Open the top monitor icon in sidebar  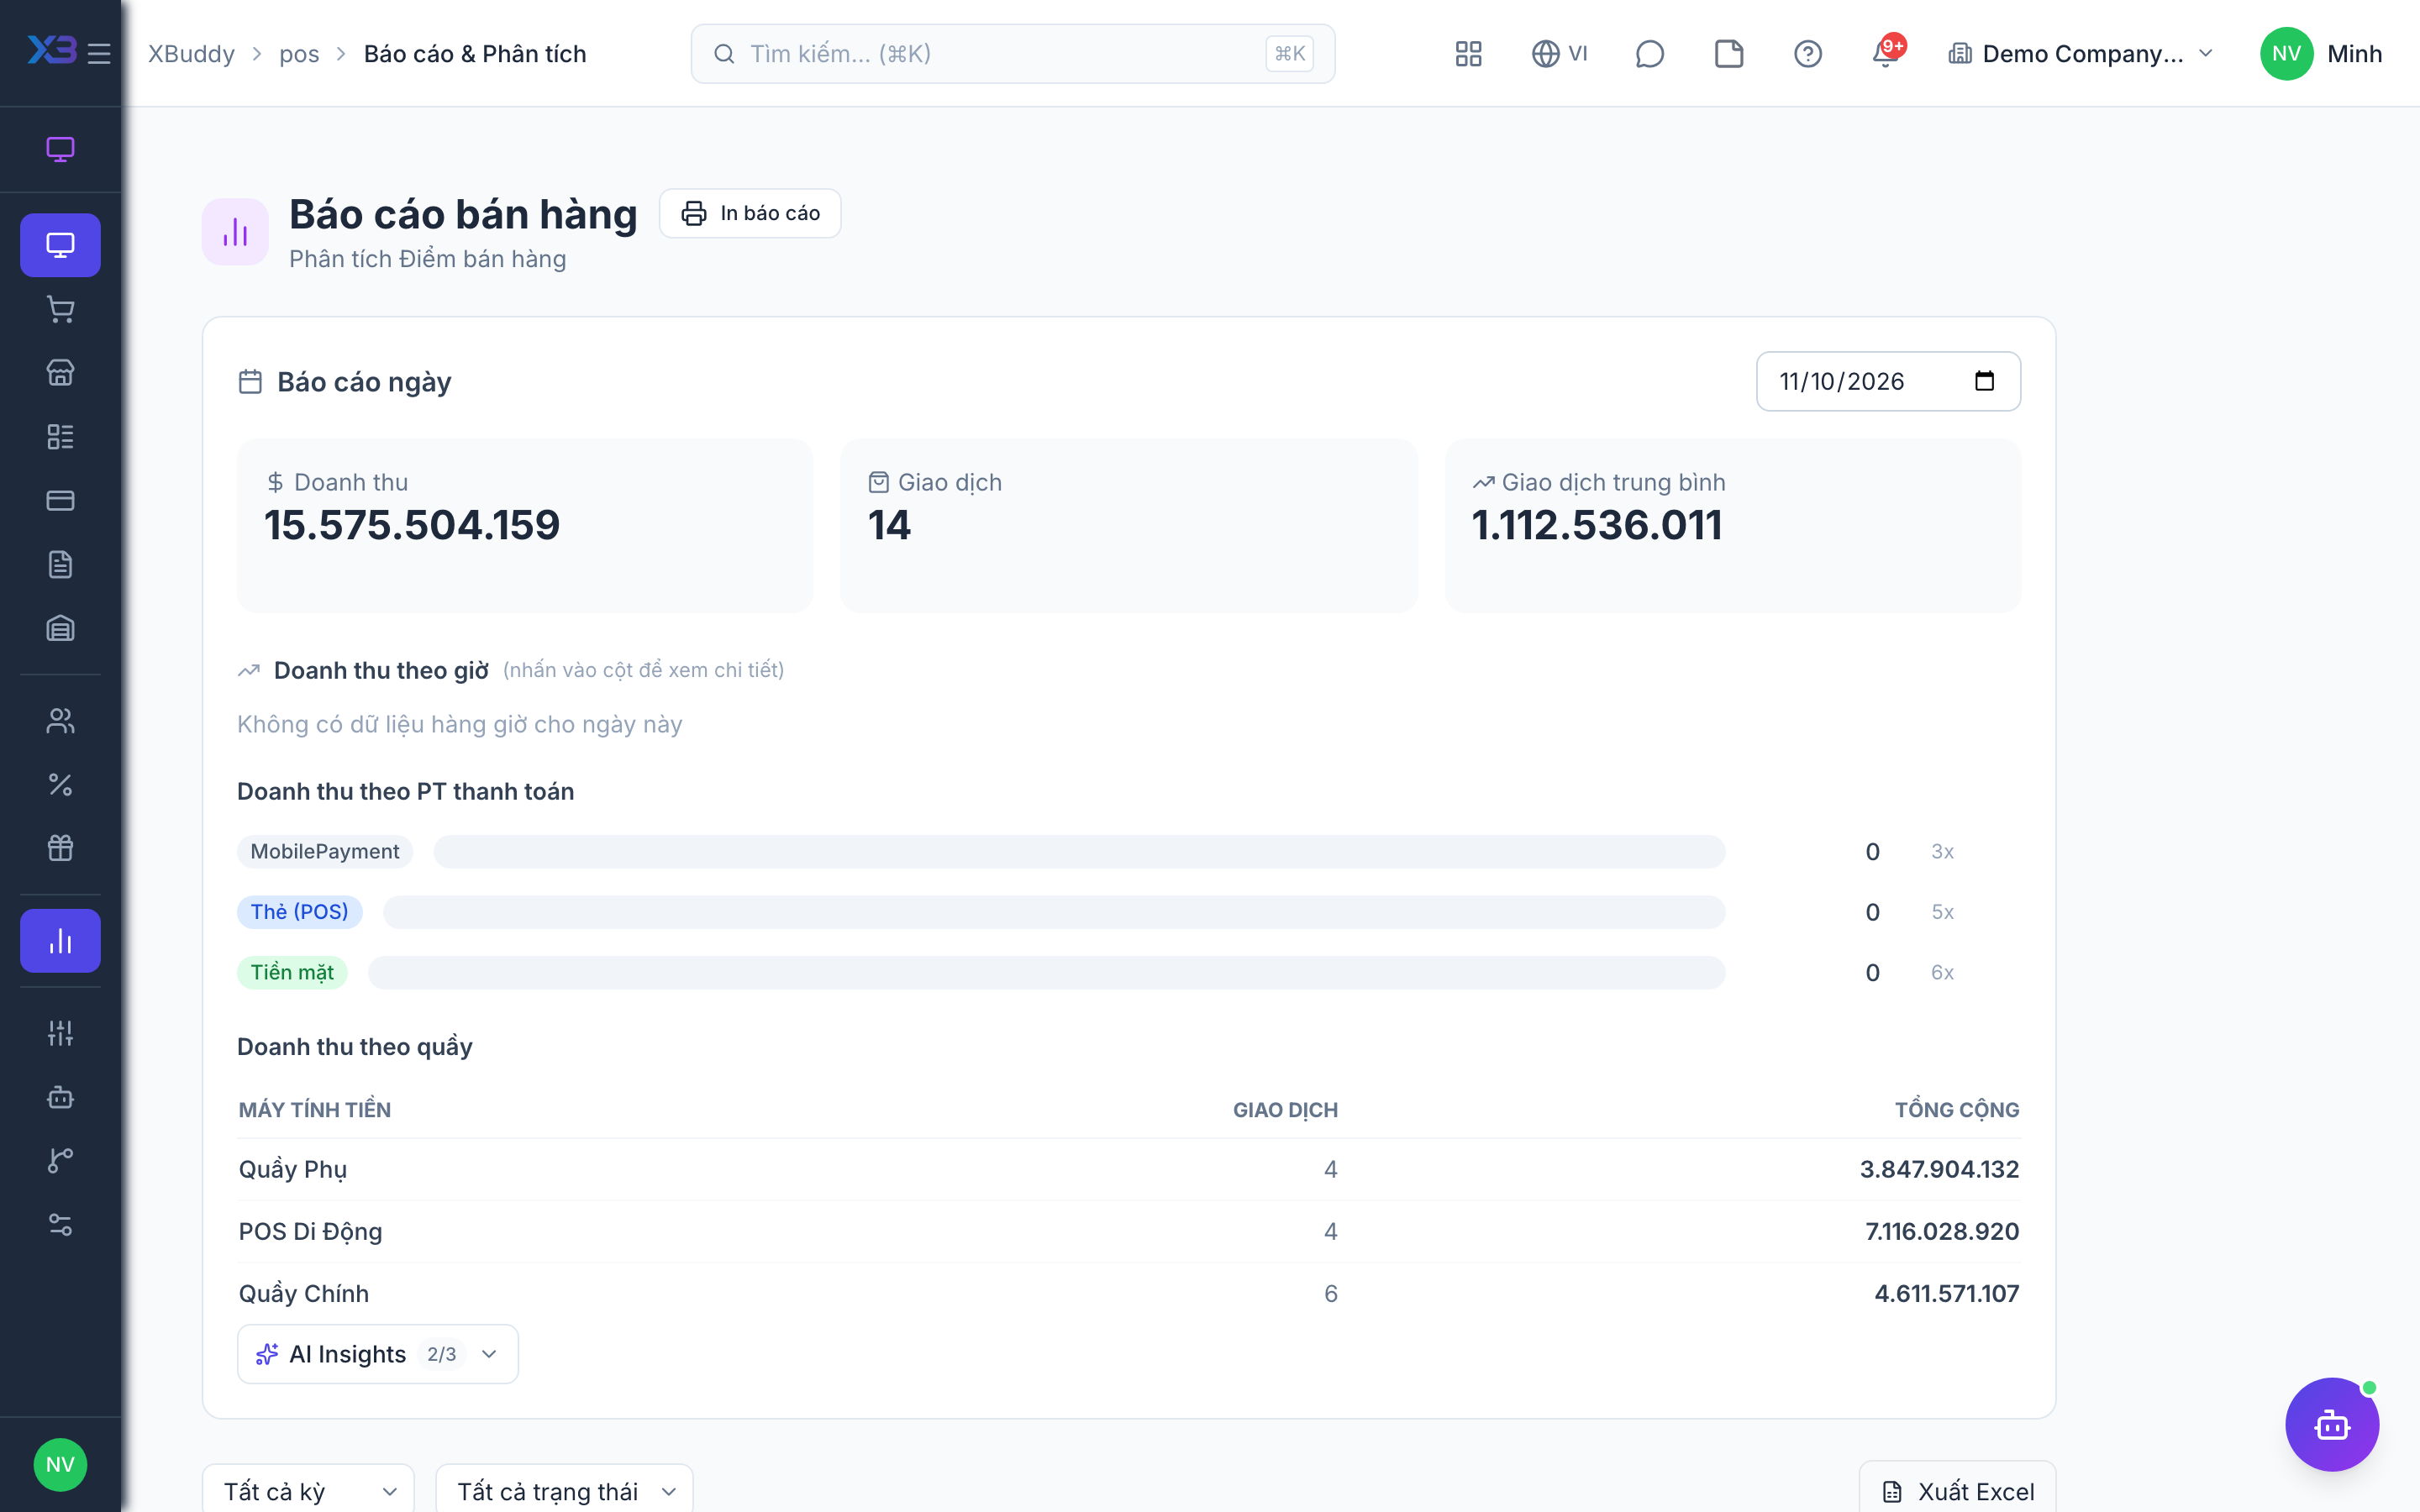point(60,150)
